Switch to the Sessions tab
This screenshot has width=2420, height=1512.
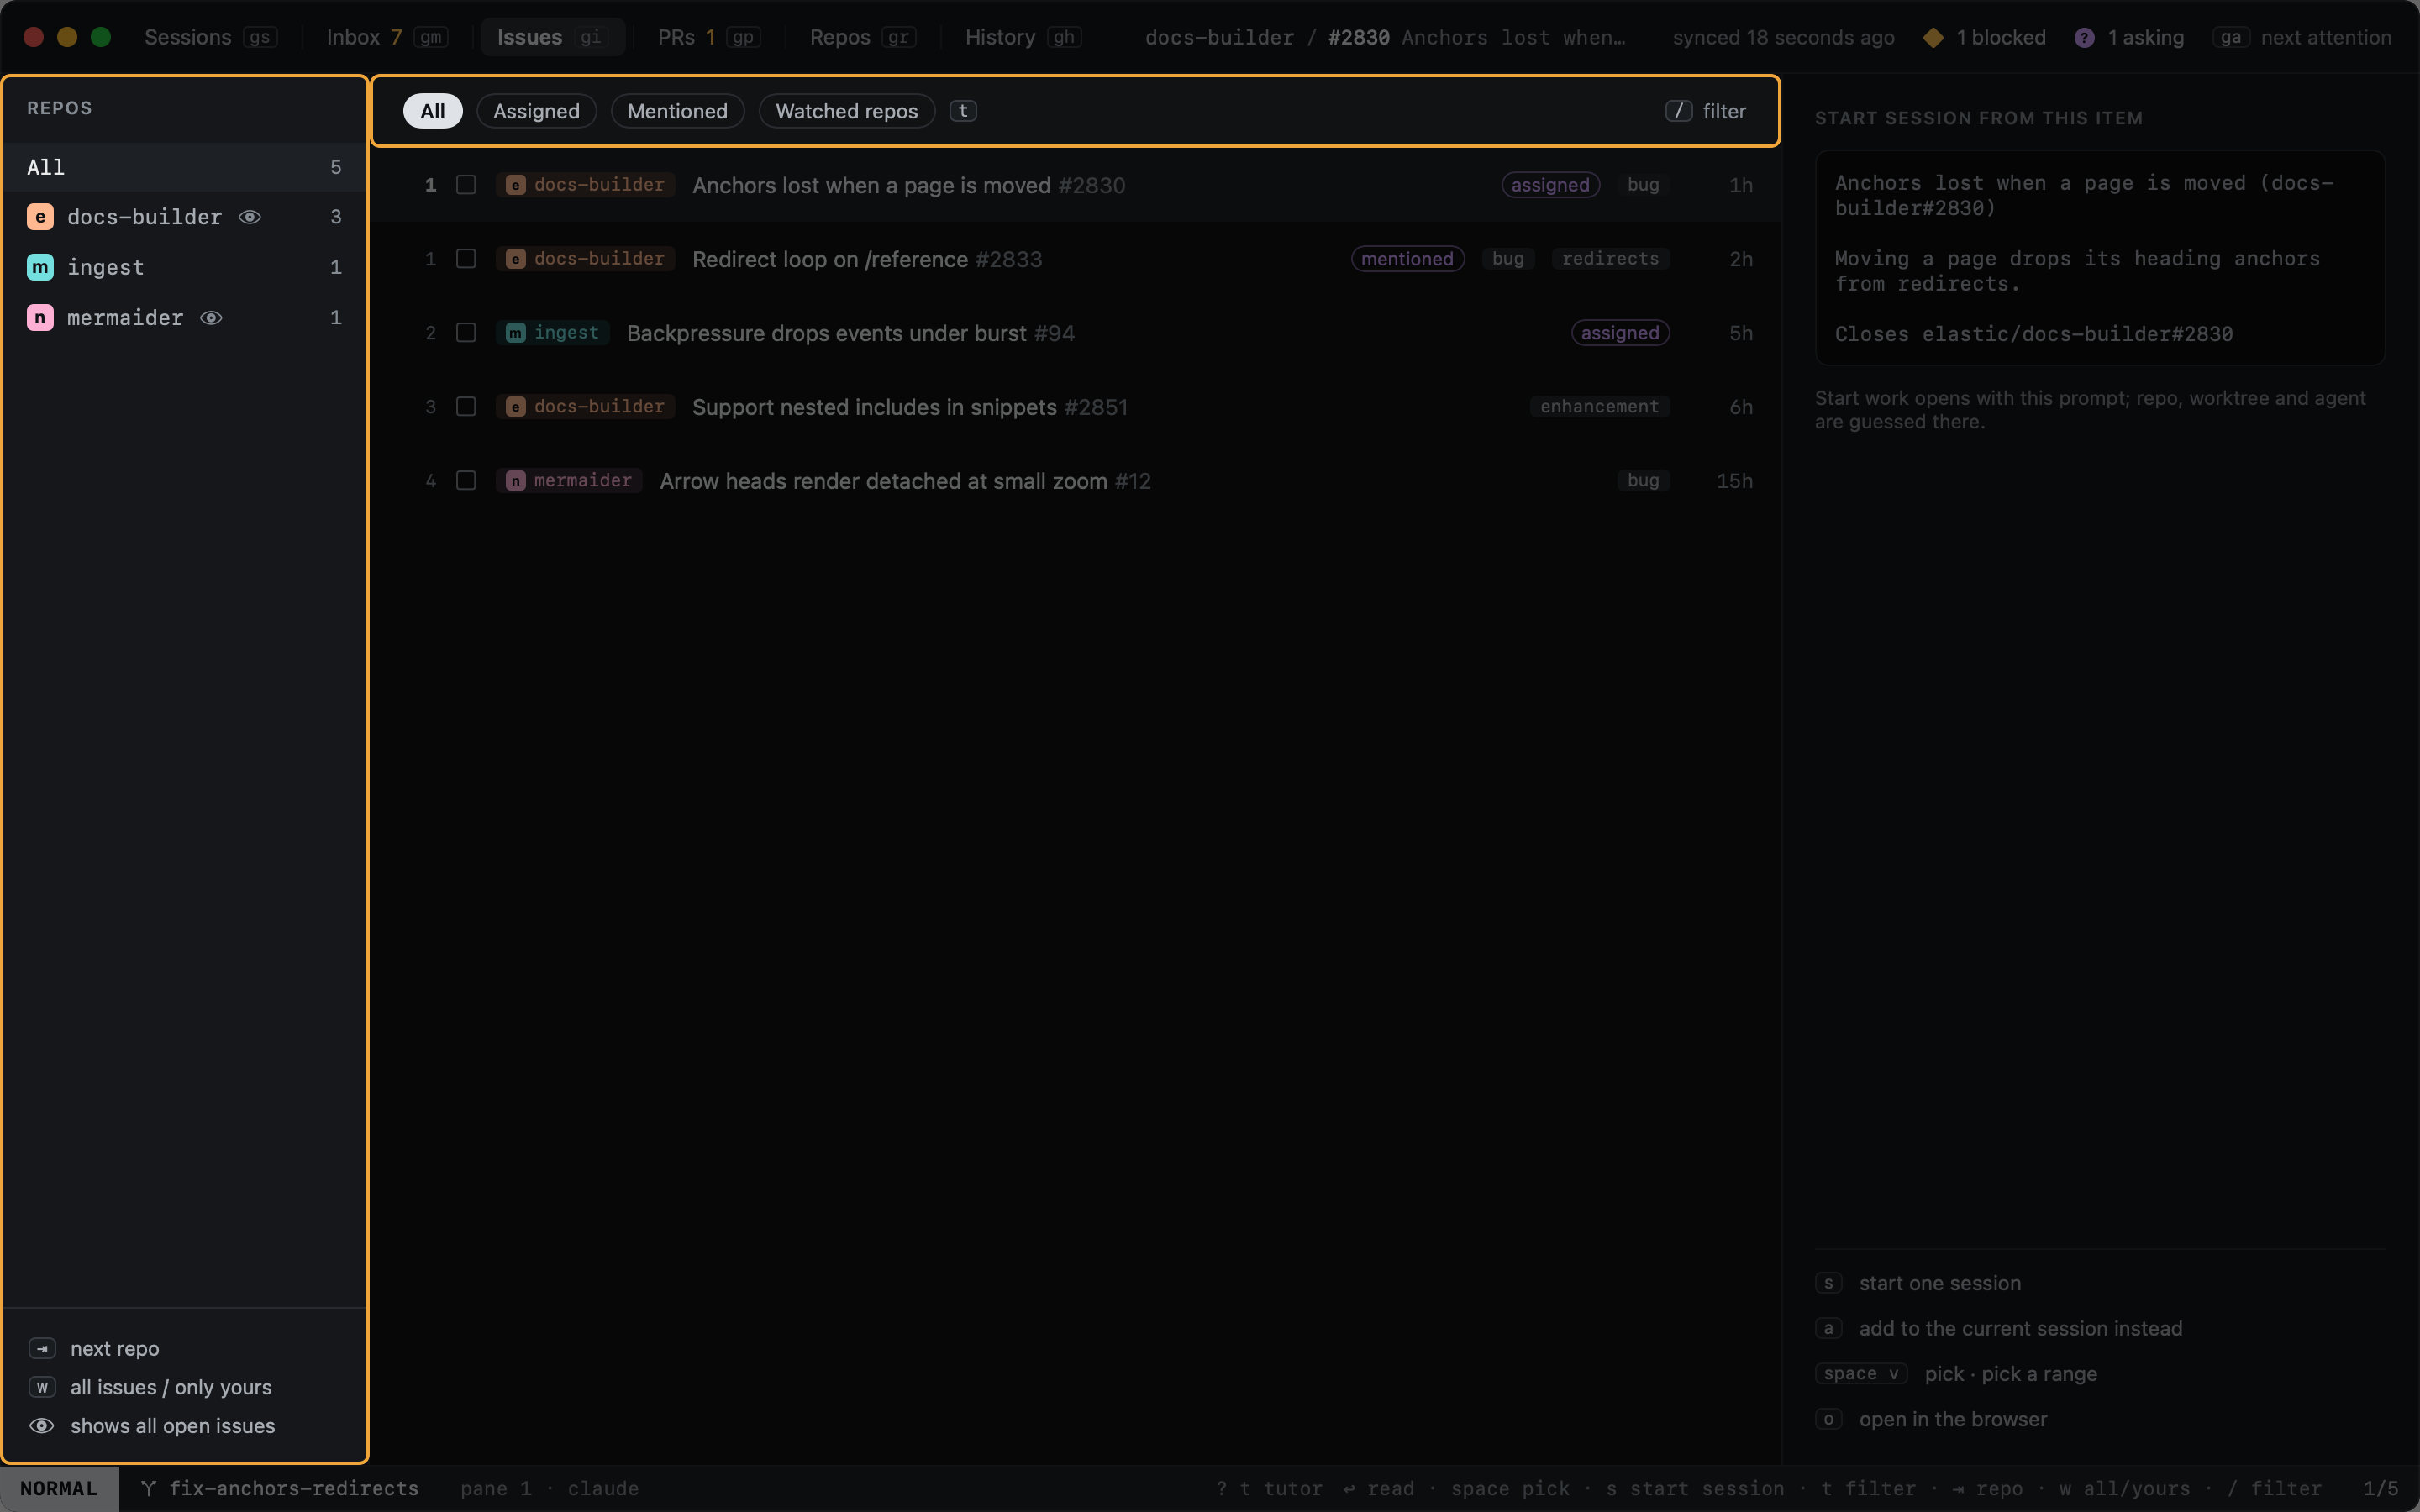coord(210,38)
